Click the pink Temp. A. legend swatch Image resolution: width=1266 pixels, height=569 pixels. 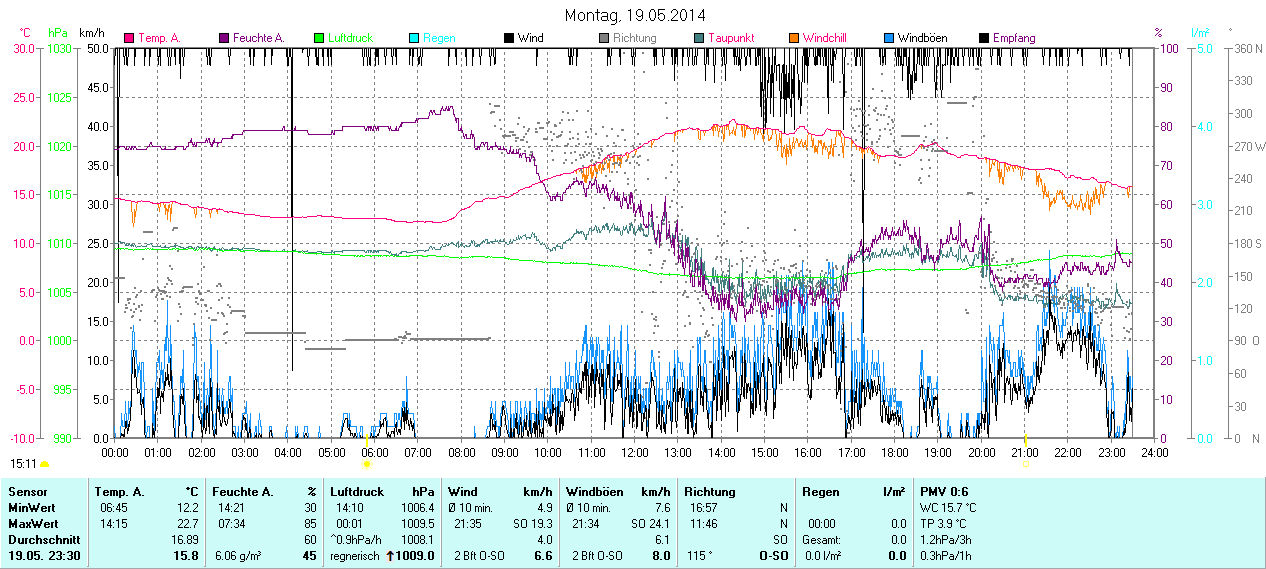pos(129,38)
